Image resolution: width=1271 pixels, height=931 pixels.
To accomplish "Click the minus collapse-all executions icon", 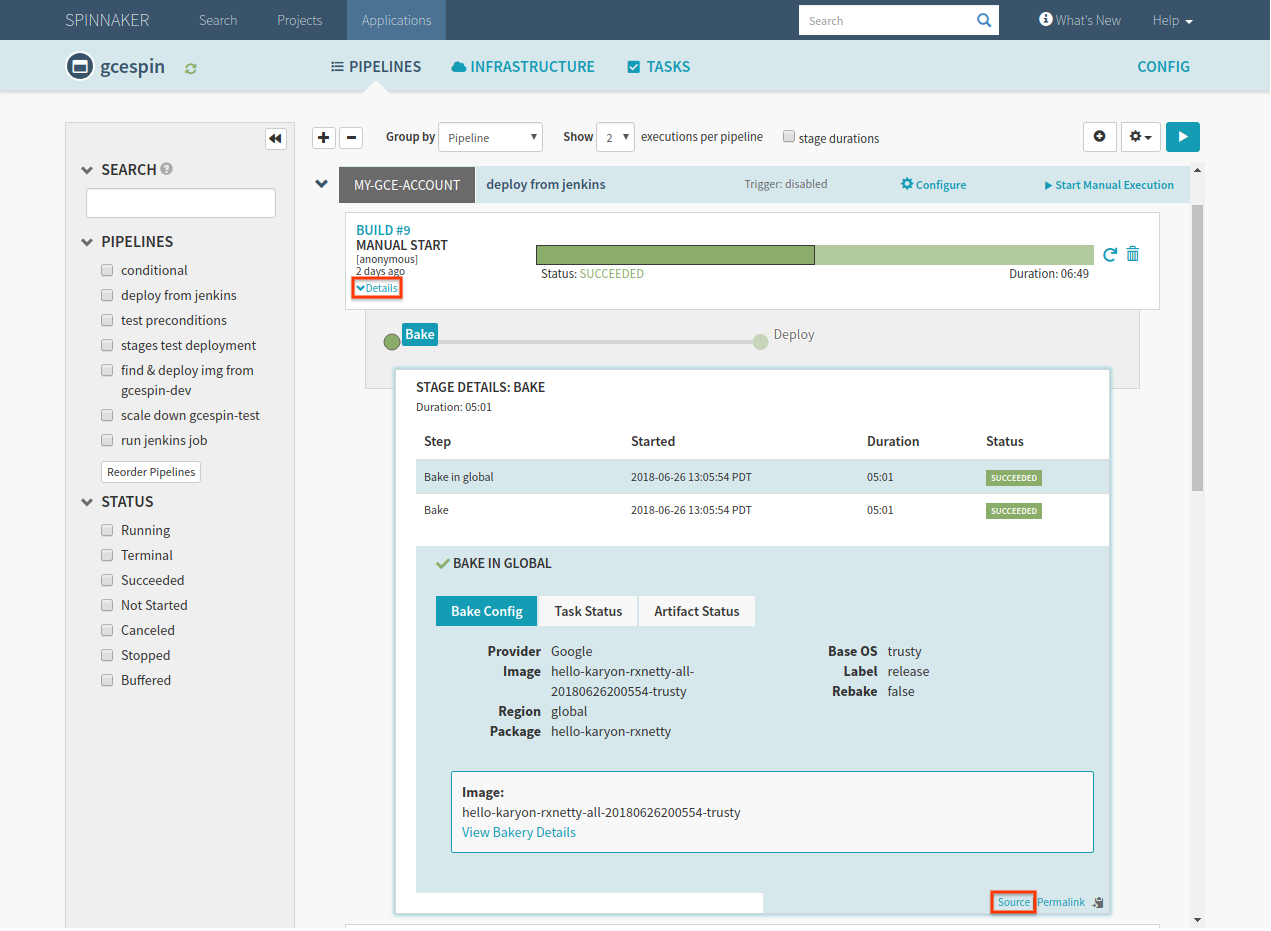I will (351, 138).
